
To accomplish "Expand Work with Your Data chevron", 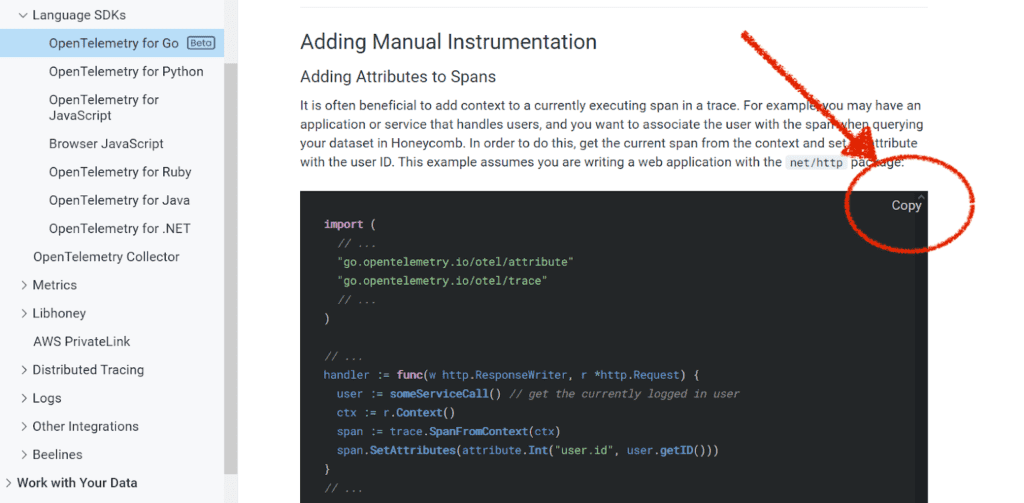I will (9, 483).
